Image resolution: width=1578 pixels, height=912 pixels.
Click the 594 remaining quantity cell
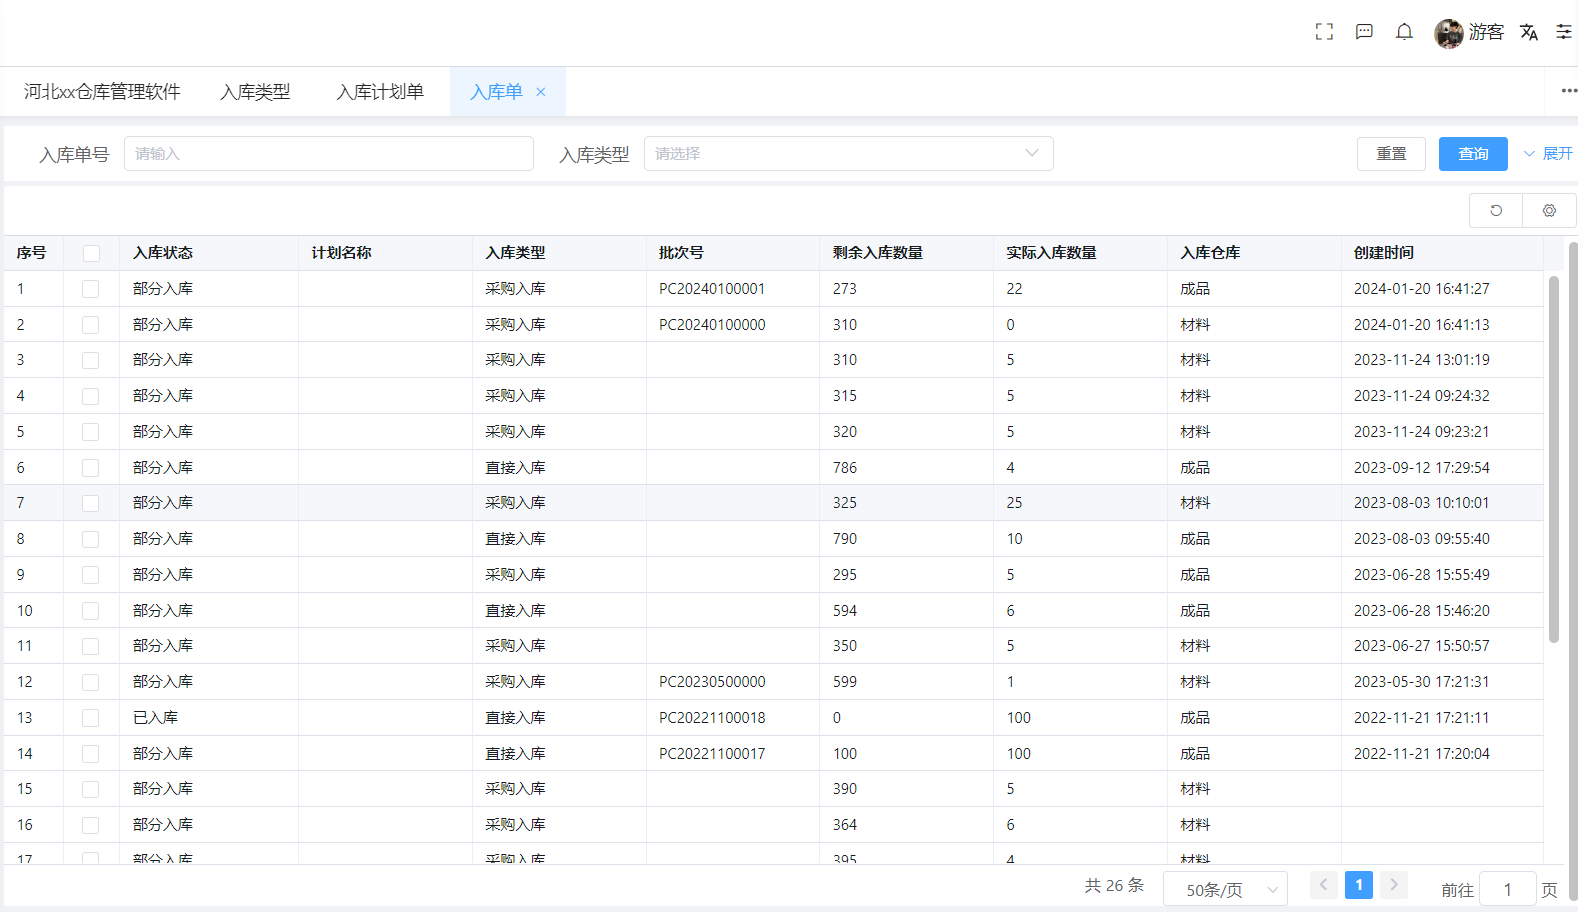click(845, 611)
